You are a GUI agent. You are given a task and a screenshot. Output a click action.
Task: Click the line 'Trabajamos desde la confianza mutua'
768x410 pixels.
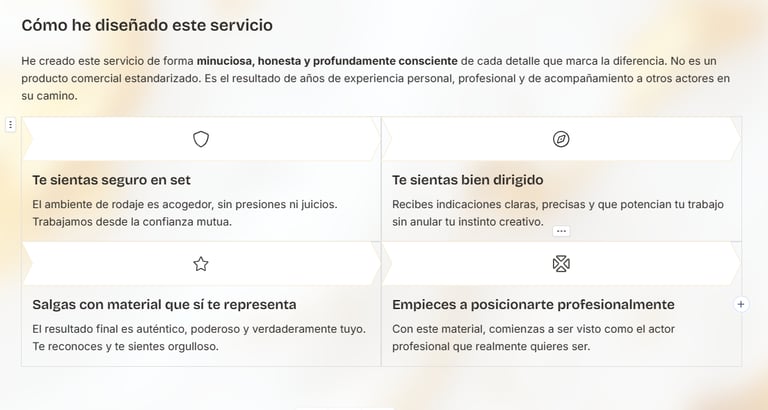tap(132, 222)
